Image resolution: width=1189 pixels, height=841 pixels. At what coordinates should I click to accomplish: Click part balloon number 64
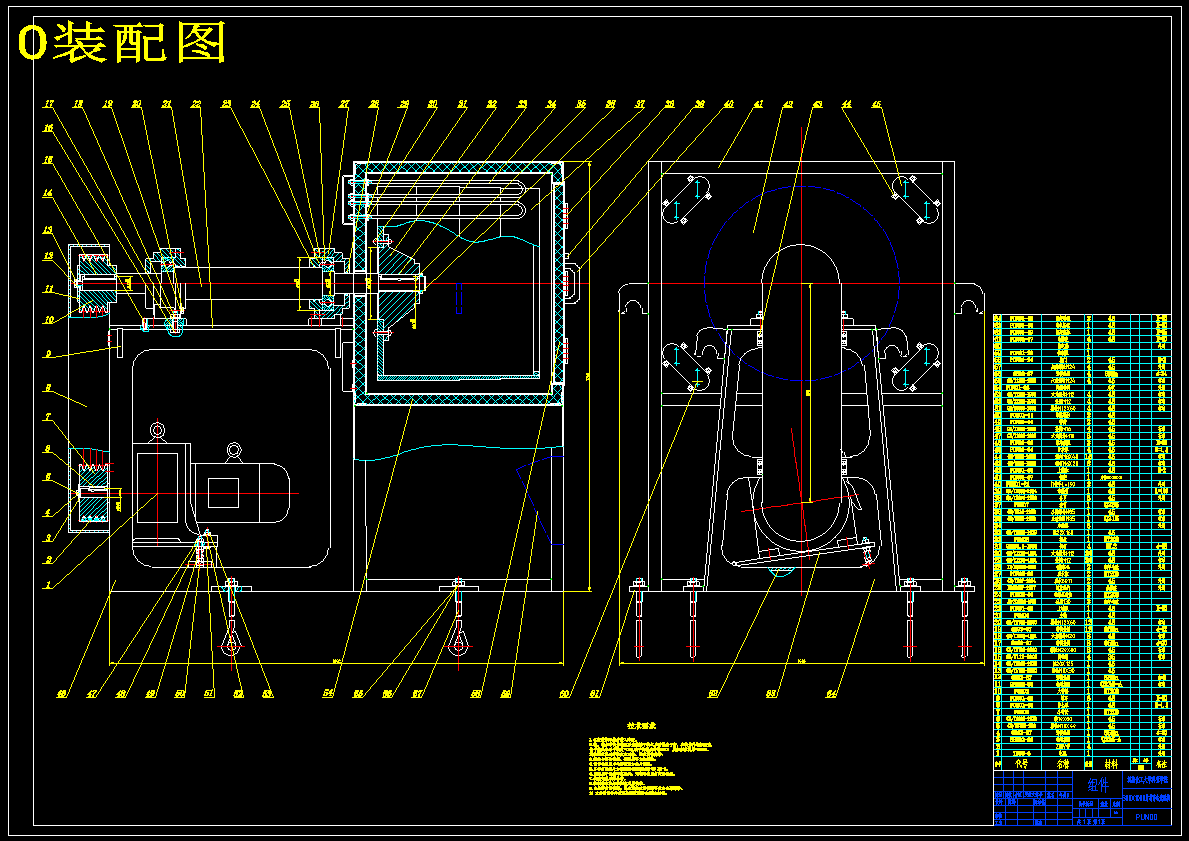pos(830,693)
